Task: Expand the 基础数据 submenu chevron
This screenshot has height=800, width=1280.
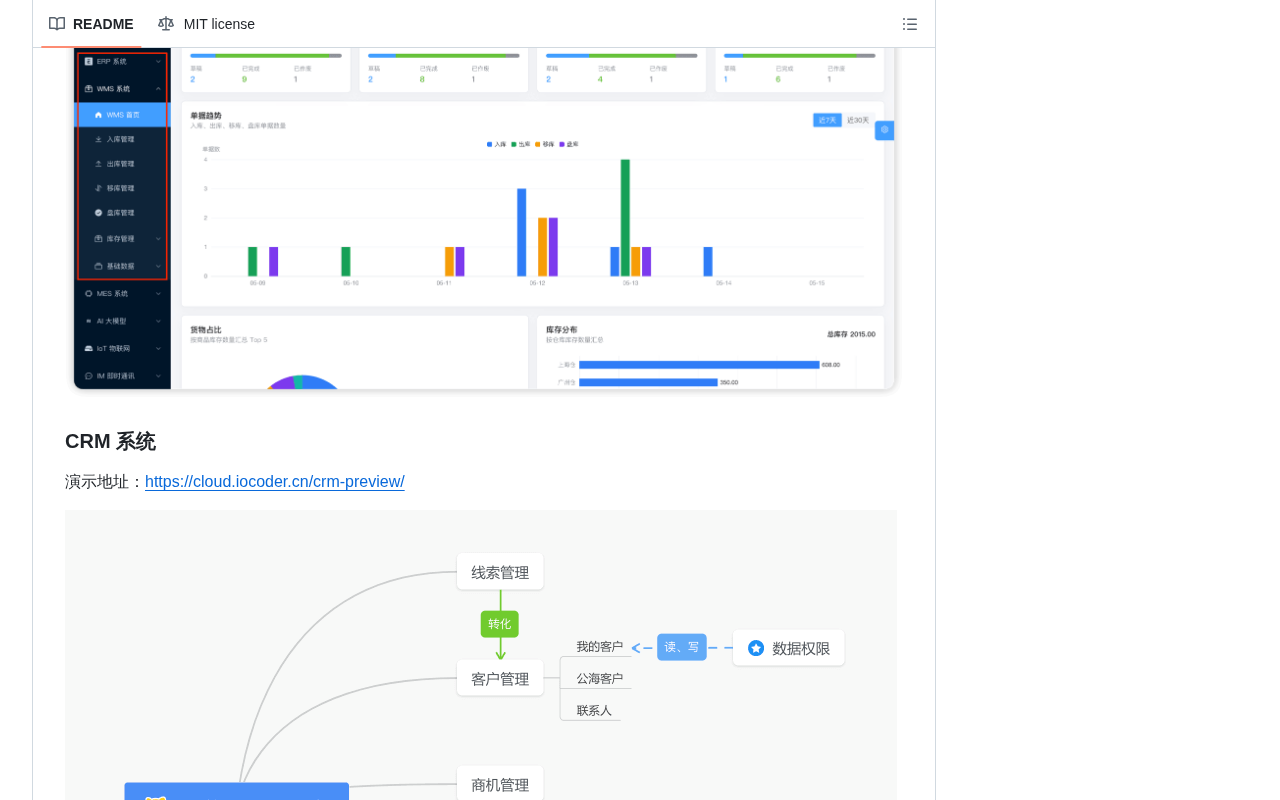Action: pos(158,266)
